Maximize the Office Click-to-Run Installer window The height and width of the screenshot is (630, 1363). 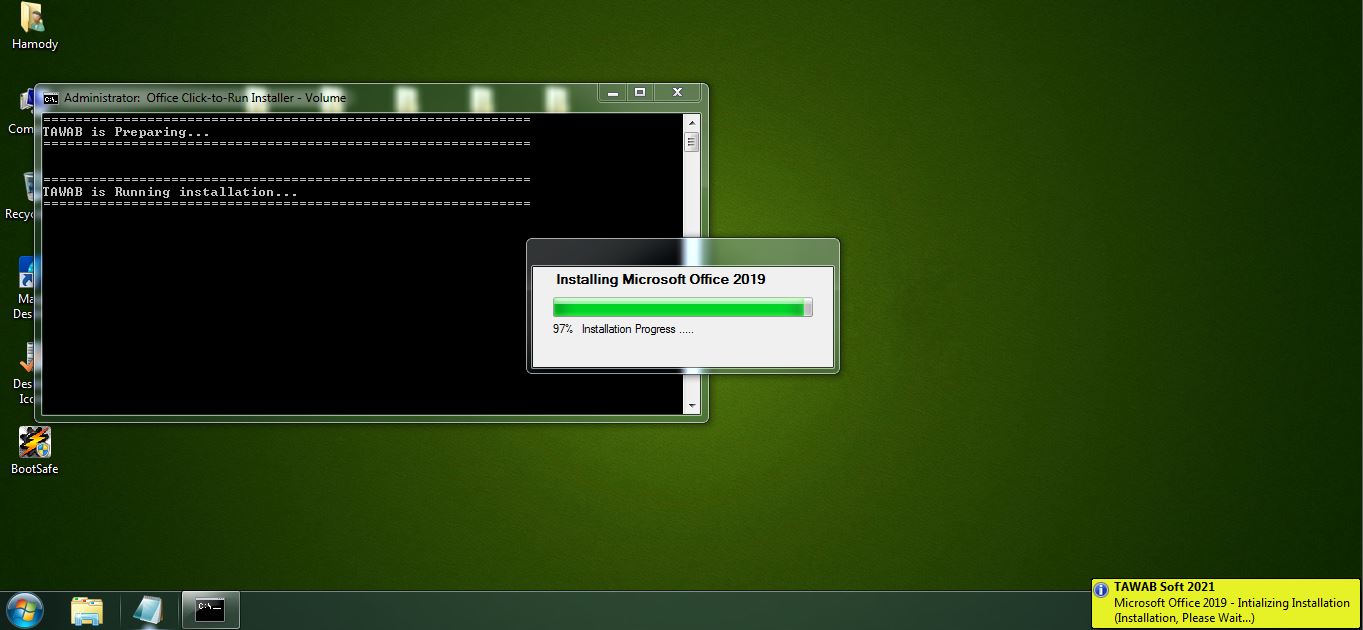640,92
